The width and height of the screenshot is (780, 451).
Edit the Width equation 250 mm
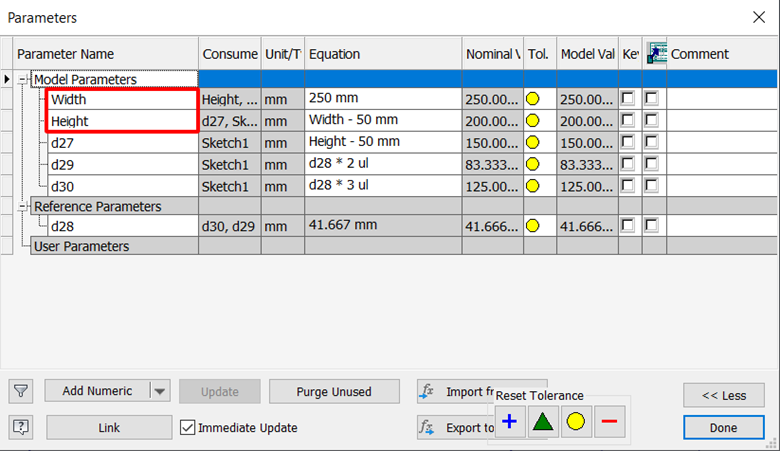pyautogui.click(x=383, y=98)
